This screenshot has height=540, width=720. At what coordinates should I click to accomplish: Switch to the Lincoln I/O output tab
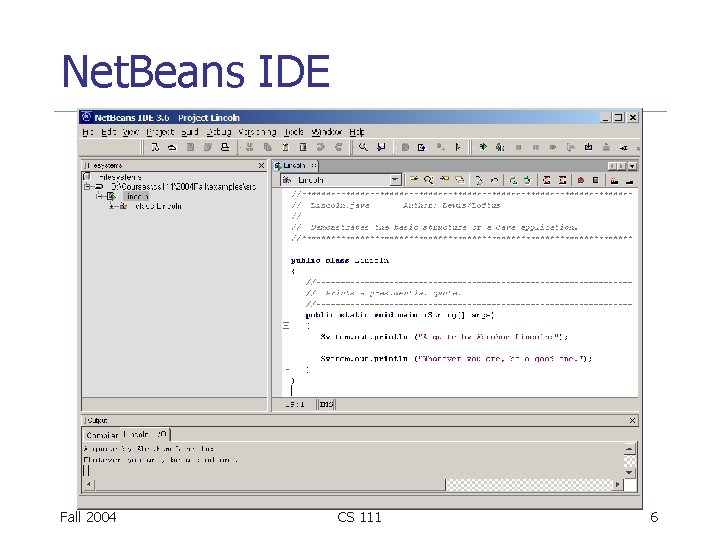click(x=145, y=434)
